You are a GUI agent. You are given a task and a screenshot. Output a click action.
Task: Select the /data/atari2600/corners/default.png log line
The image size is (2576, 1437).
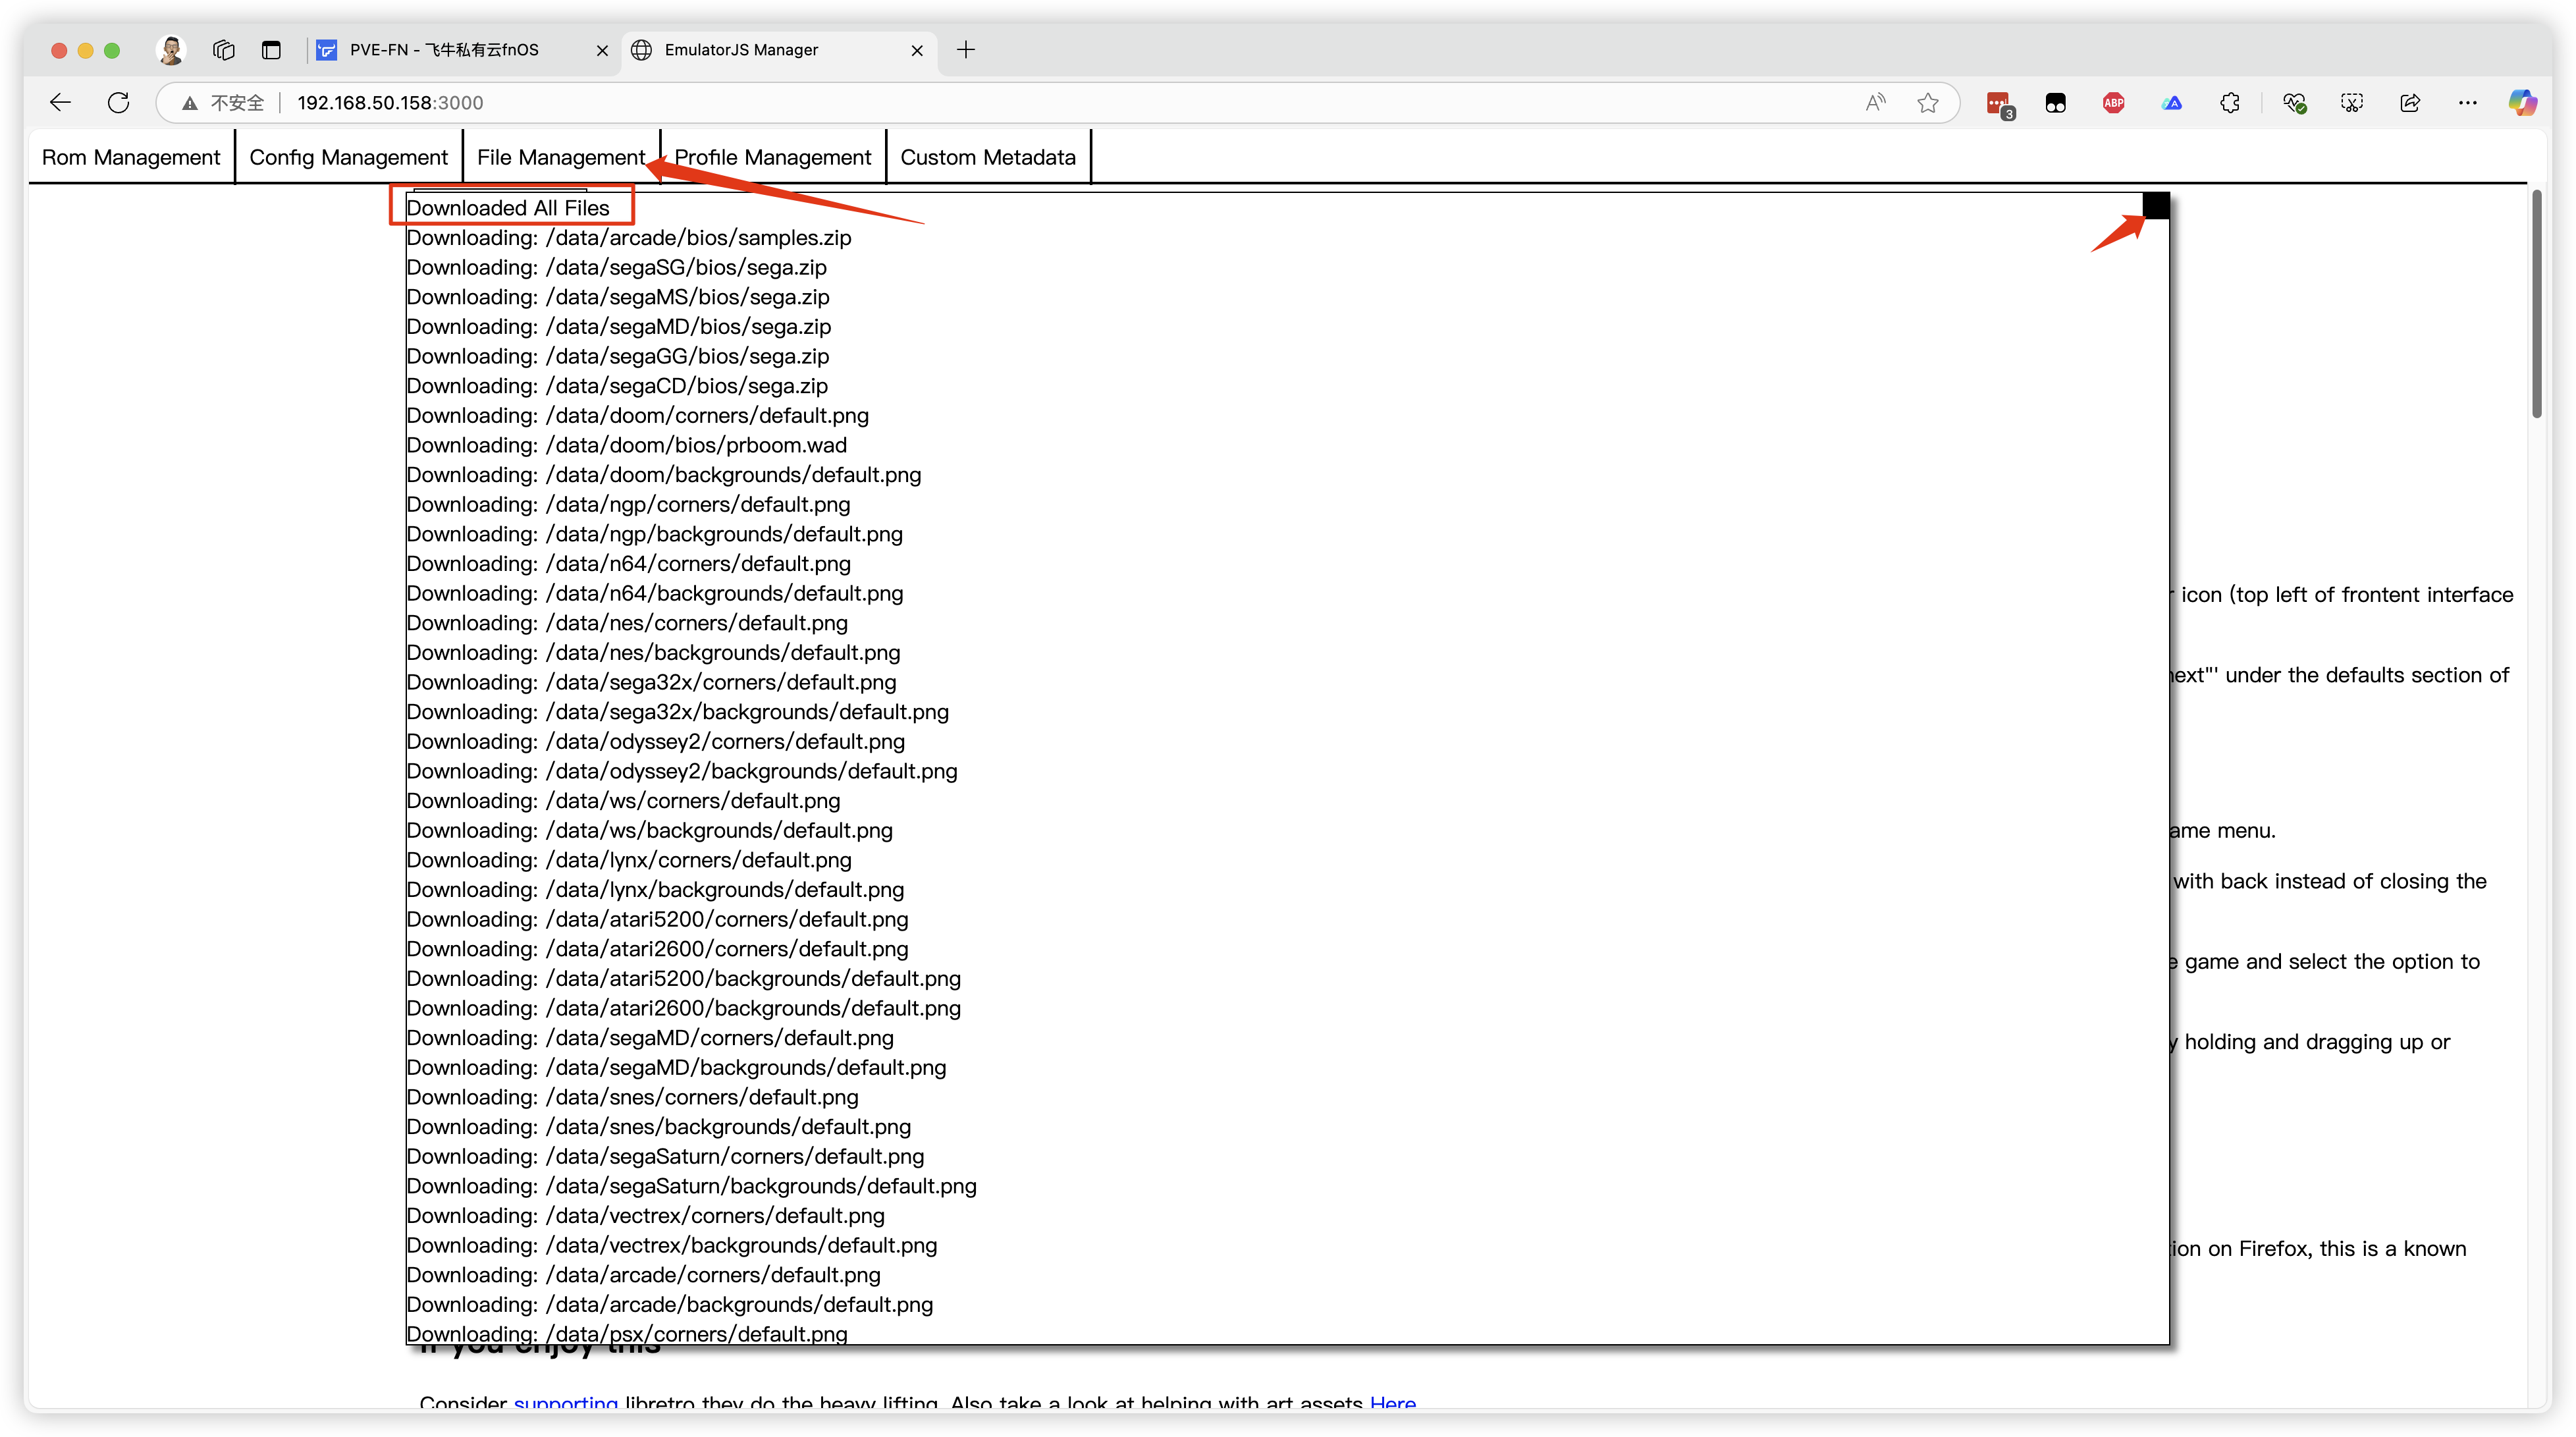658,949
